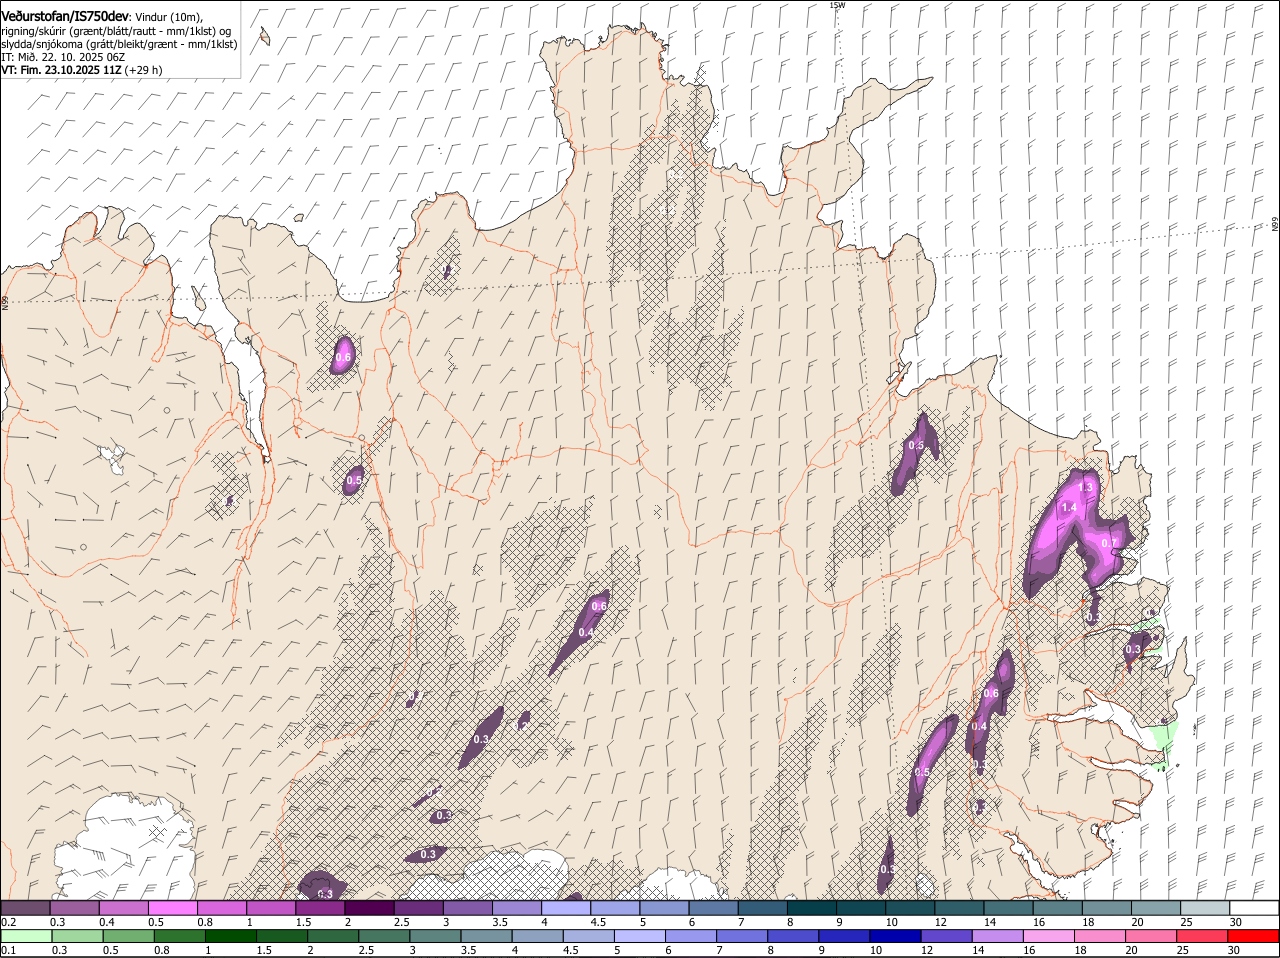The height and width of the screenshot is (958, 1280).
Task: Pick the orchid 0.4 swatch in upper legend row
Action: coord(124,908)
